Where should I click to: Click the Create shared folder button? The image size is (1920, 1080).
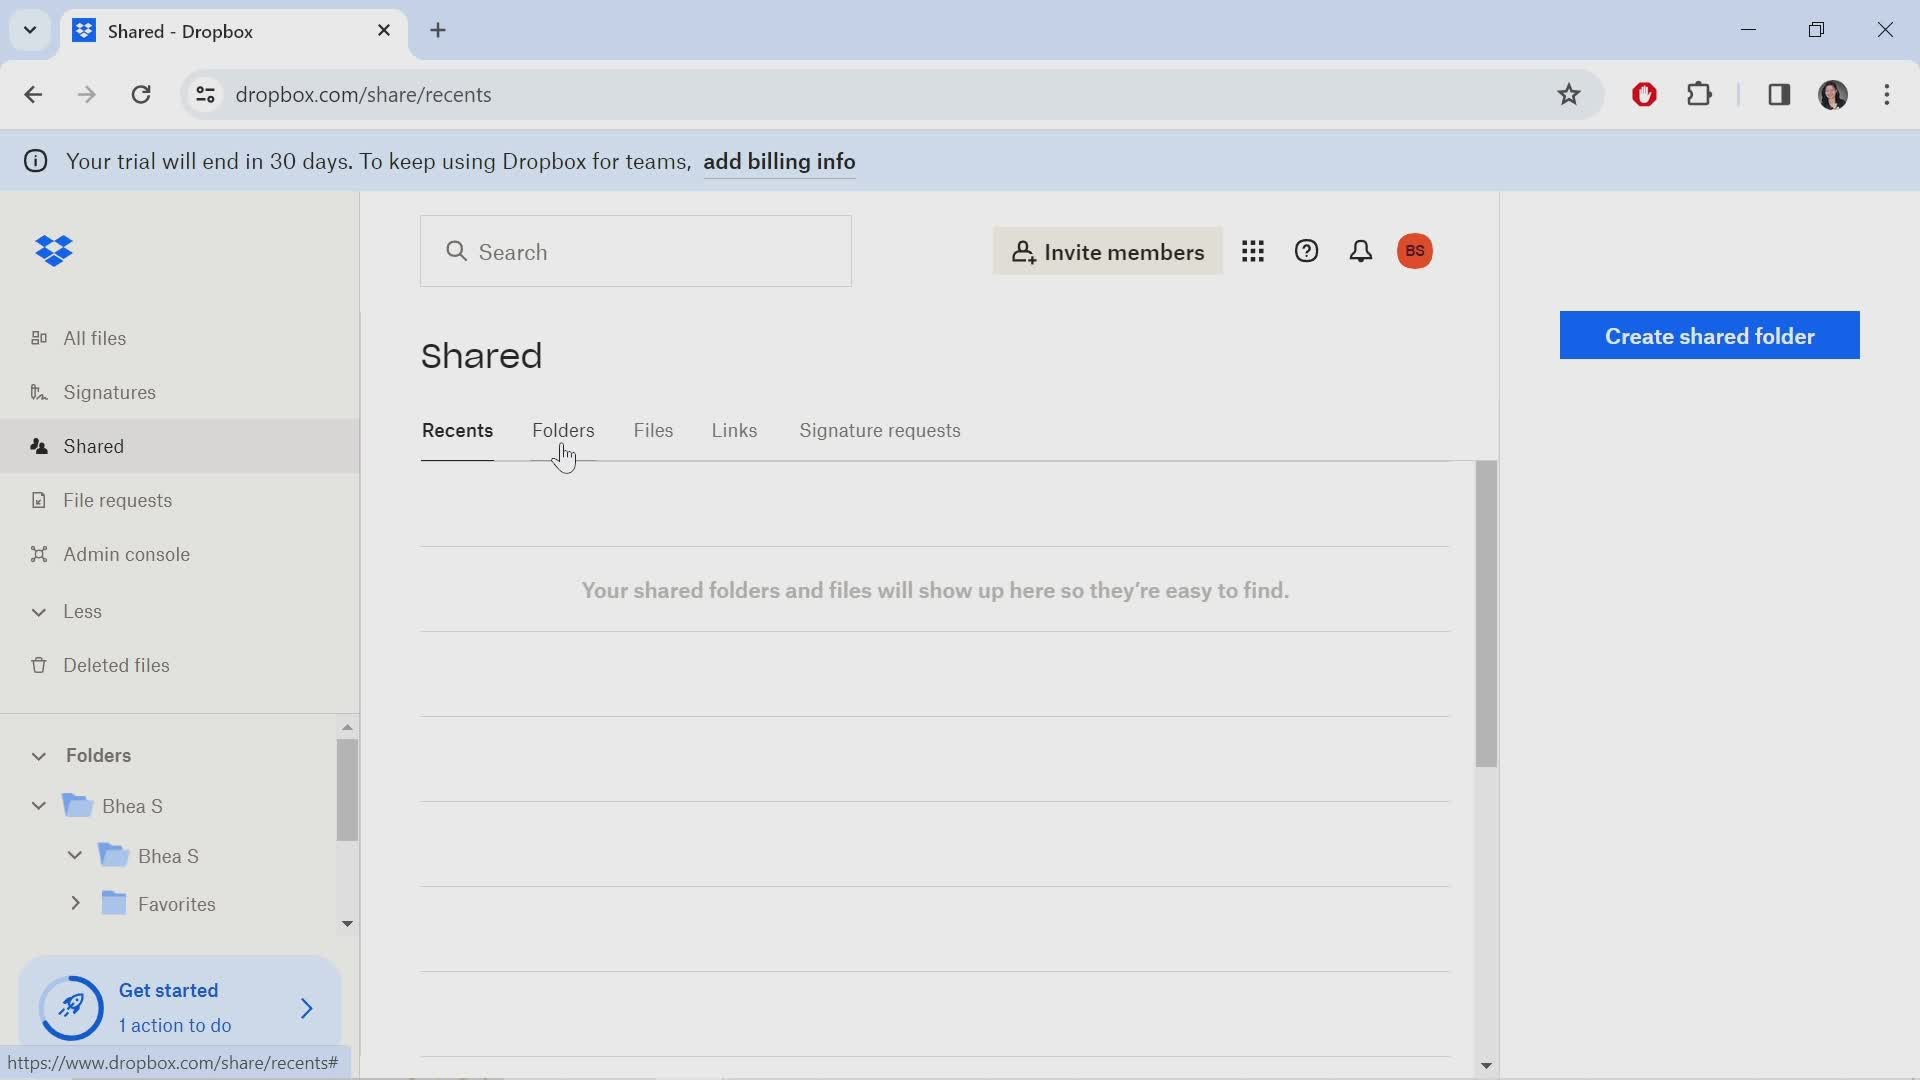point(1710,335)
